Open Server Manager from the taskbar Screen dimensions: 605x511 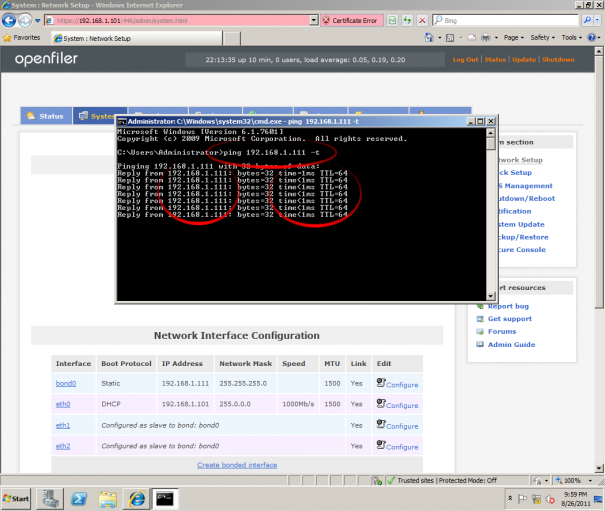point(50,499)
